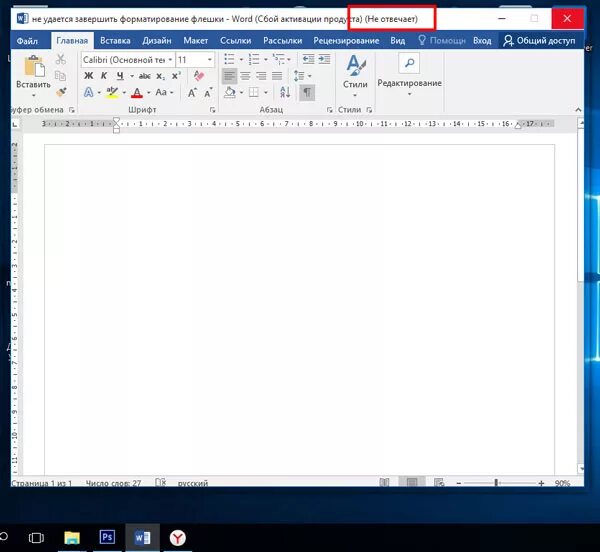Viewport: 600px width, 552px height.
Task: Switch to Рассылки tab
Action: click(x=282, y=41)
